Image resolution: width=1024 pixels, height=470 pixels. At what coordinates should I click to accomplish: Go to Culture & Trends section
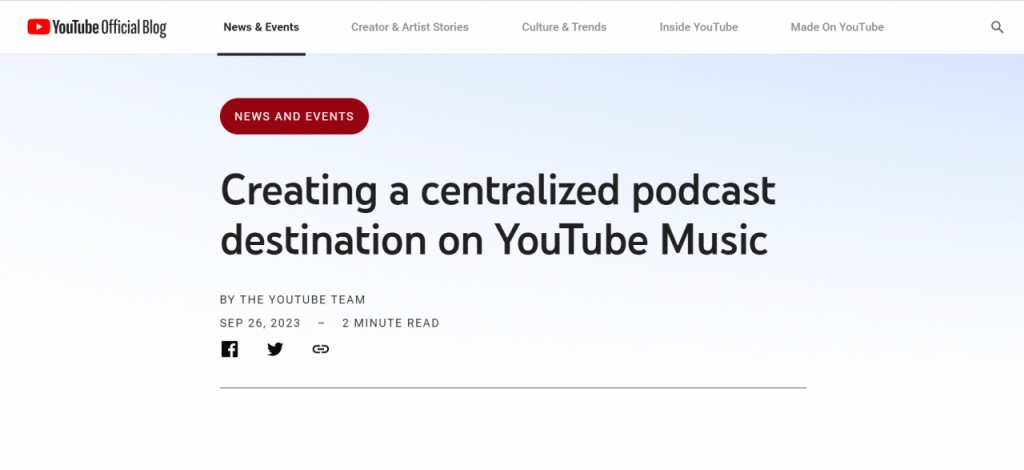[x=564, y=27]
